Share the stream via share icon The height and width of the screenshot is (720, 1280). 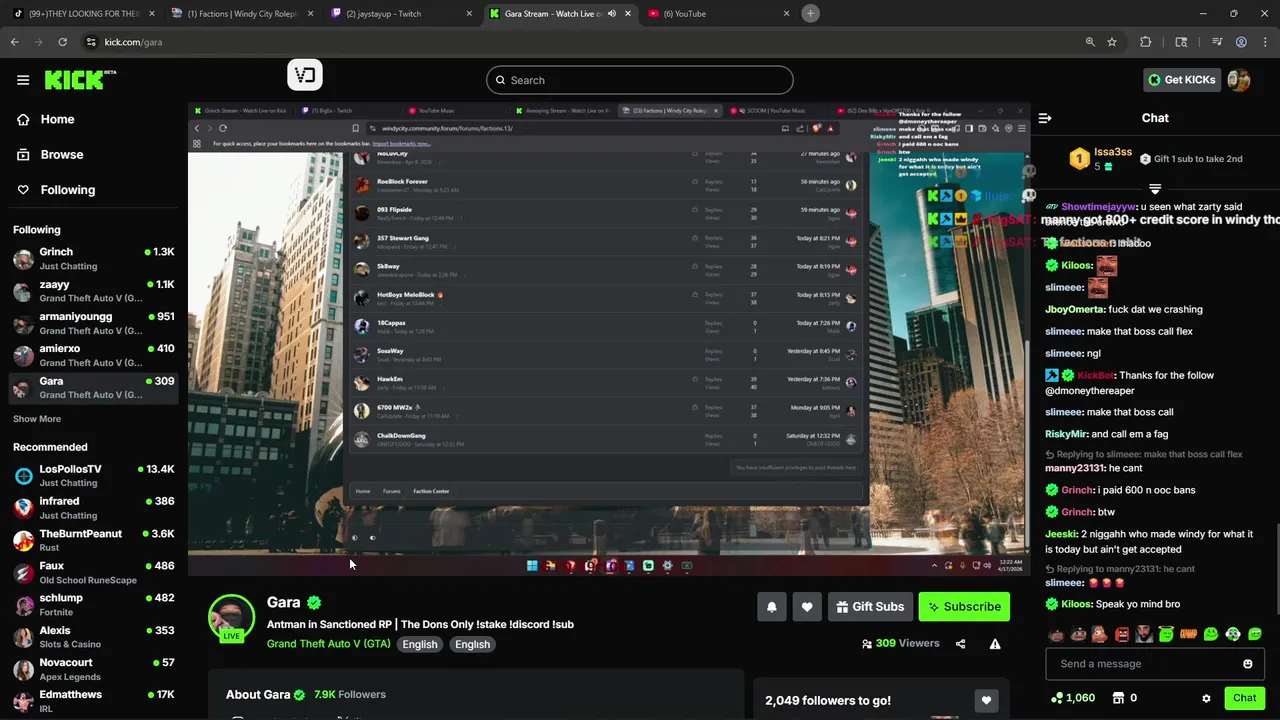pos(960,644)
